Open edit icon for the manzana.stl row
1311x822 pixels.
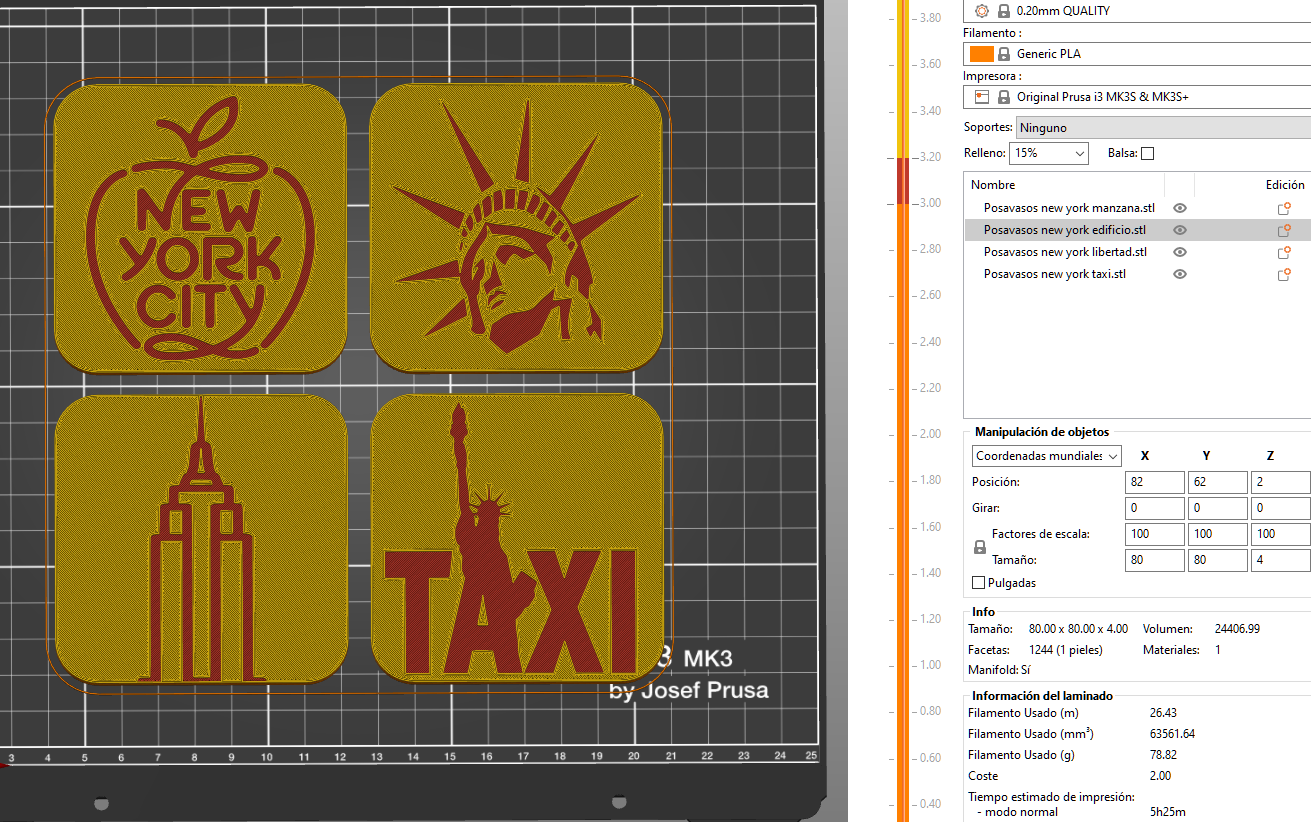tap(1284, 208)
